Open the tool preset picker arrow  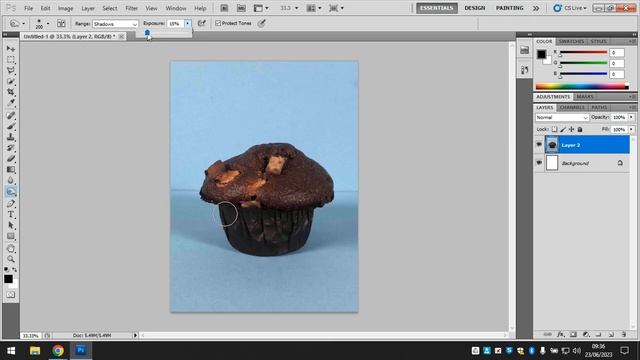click(x=23, y=24)
